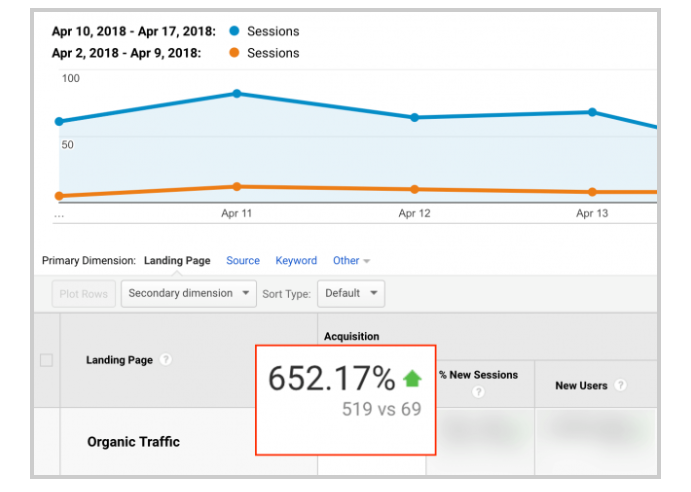Expand the Other primary dimension menu

point(351,261)
